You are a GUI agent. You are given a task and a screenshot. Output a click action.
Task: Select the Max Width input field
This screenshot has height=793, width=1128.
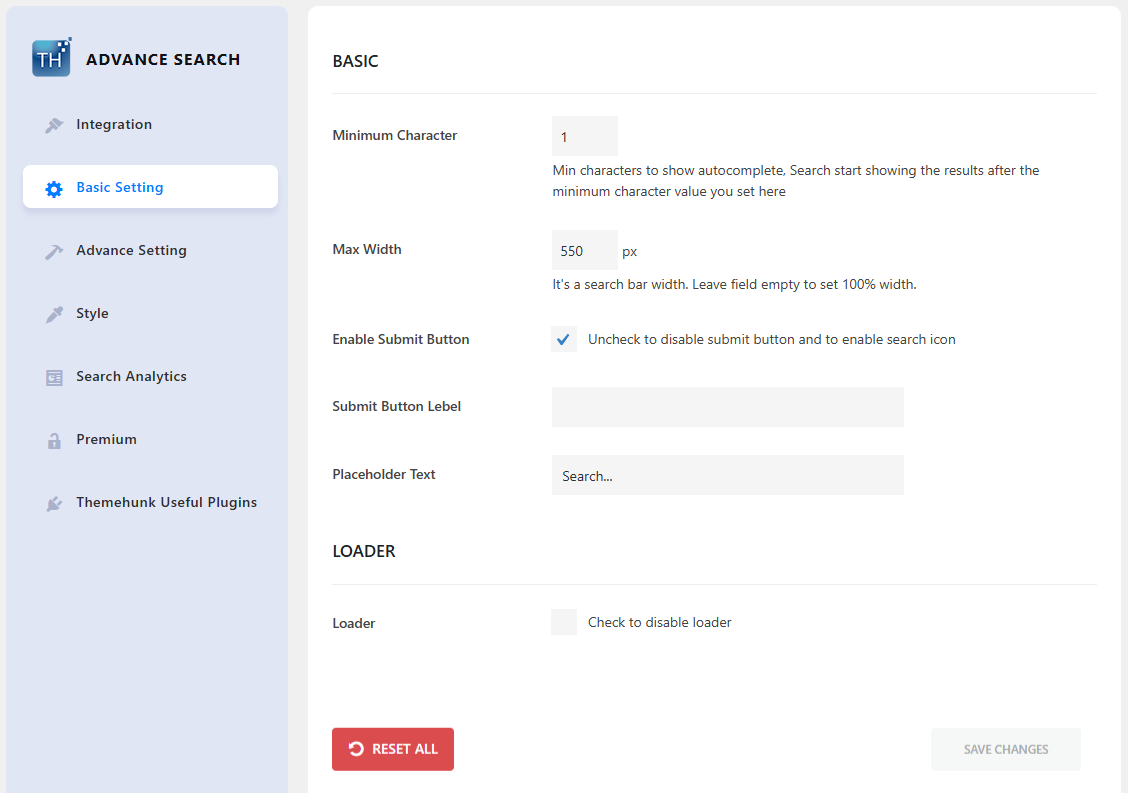pyautogui.click(x=584, y=250)
